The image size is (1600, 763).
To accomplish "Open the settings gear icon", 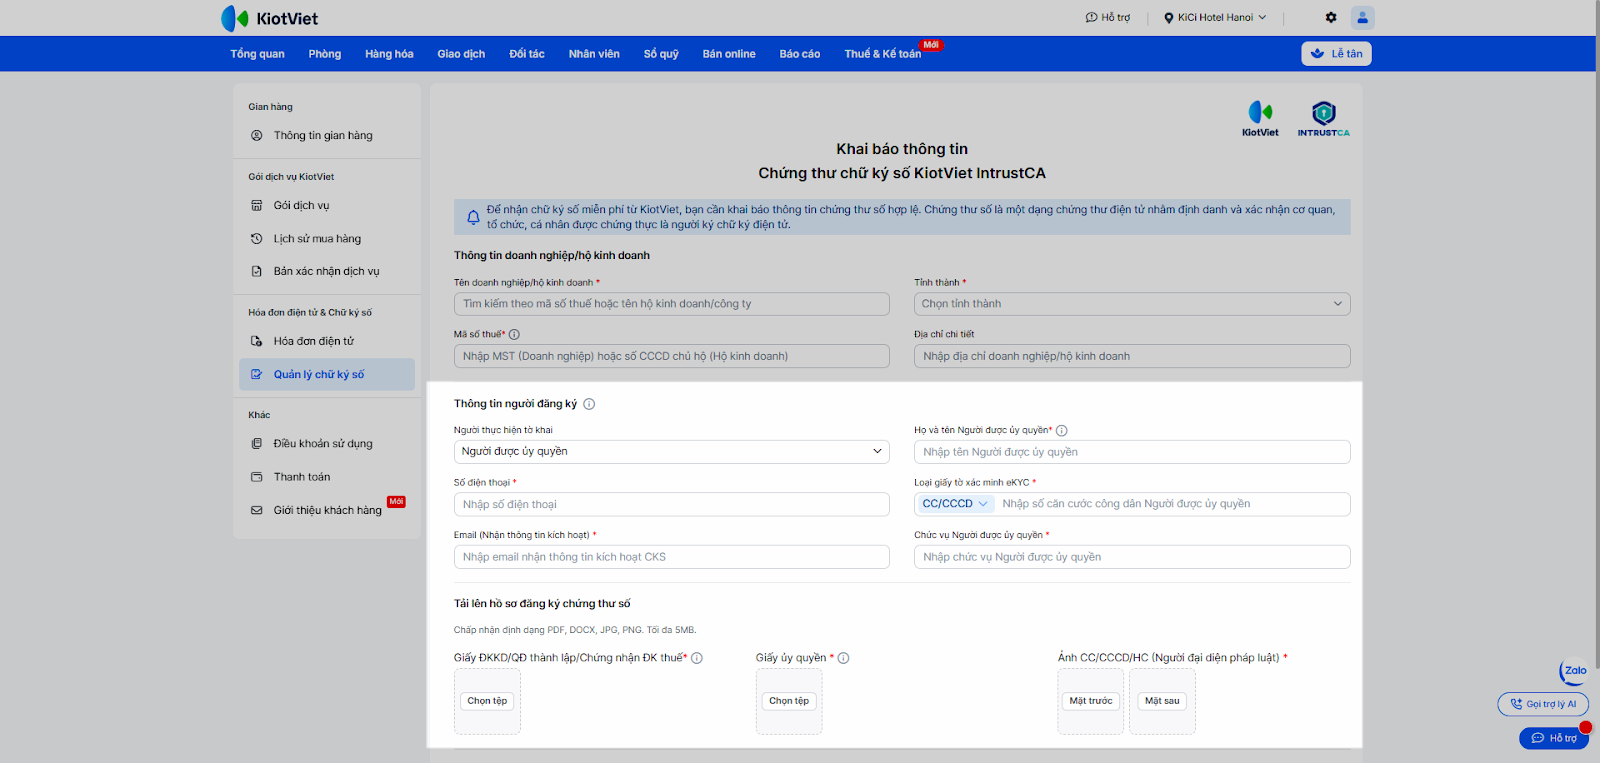I will coord(1331,17).
